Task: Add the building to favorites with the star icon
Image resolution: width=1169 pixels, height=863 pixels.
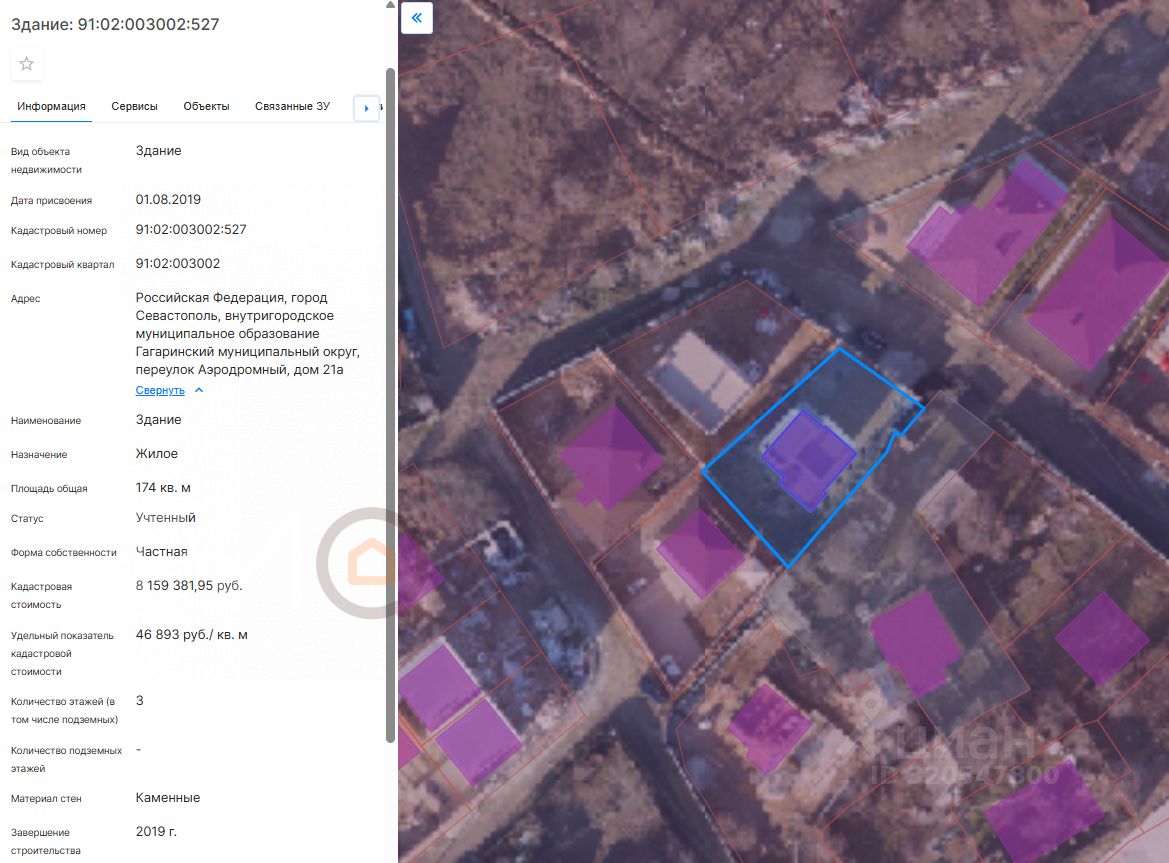Action: pos(27,64)
